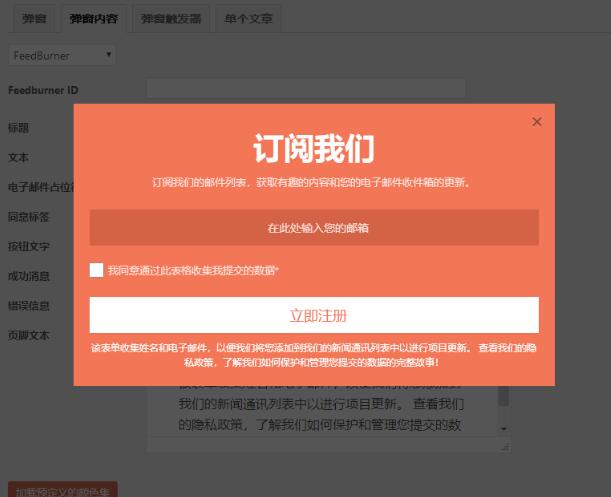Click the 订阅我们 popup heading
The image size is (611, 497).
(314, 149)
